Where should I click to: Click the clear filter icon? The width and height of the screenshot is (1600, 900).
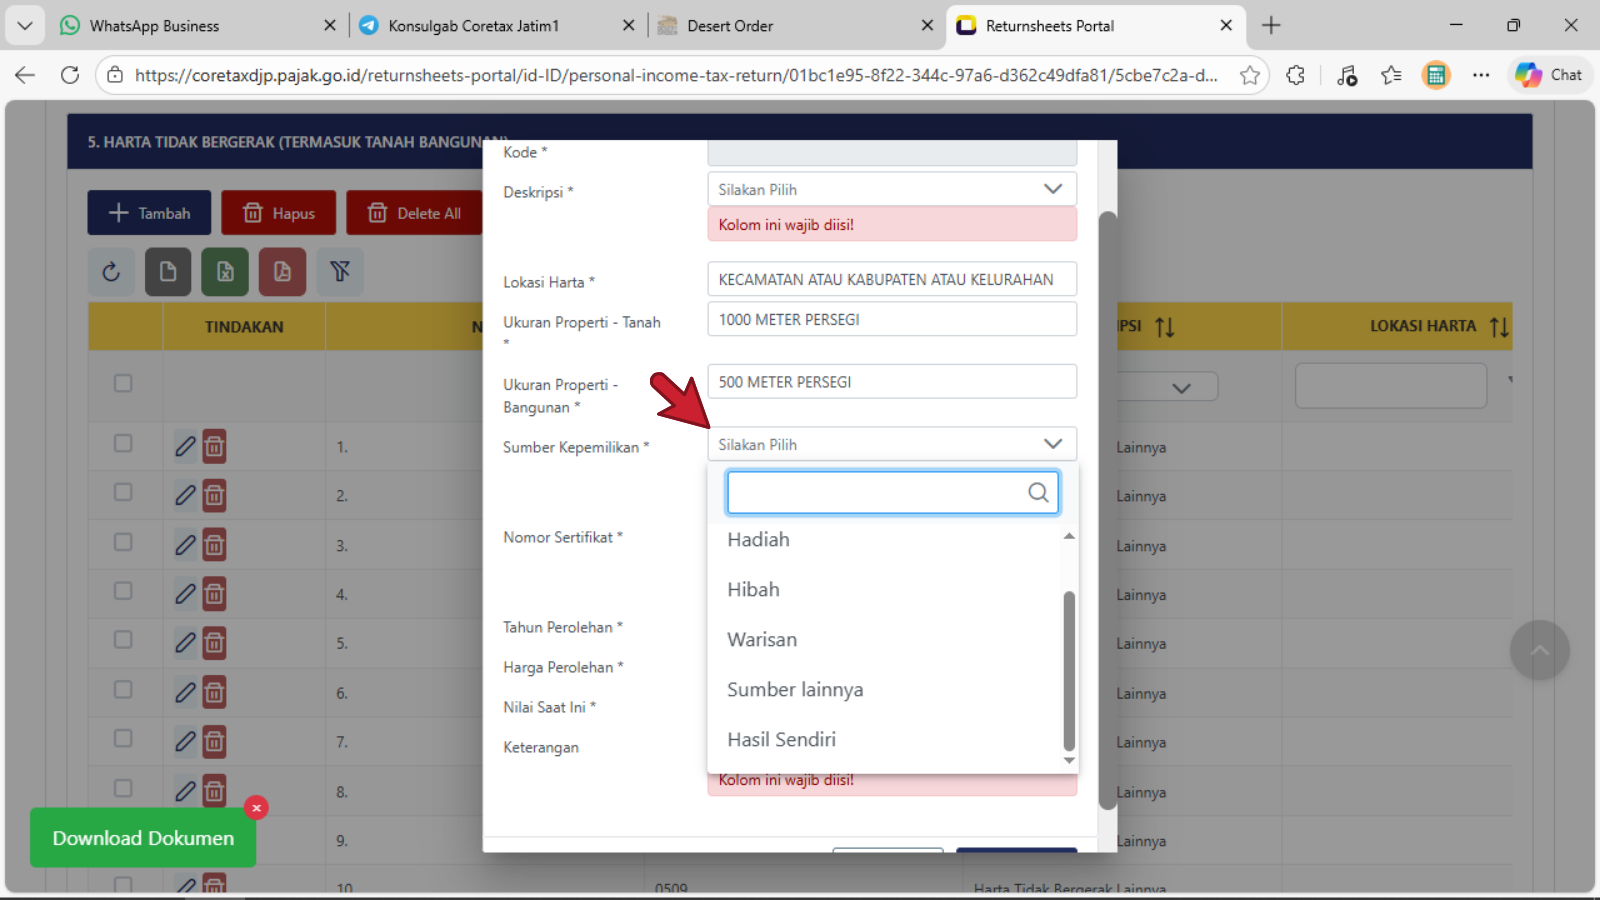(x=340, y=272)
